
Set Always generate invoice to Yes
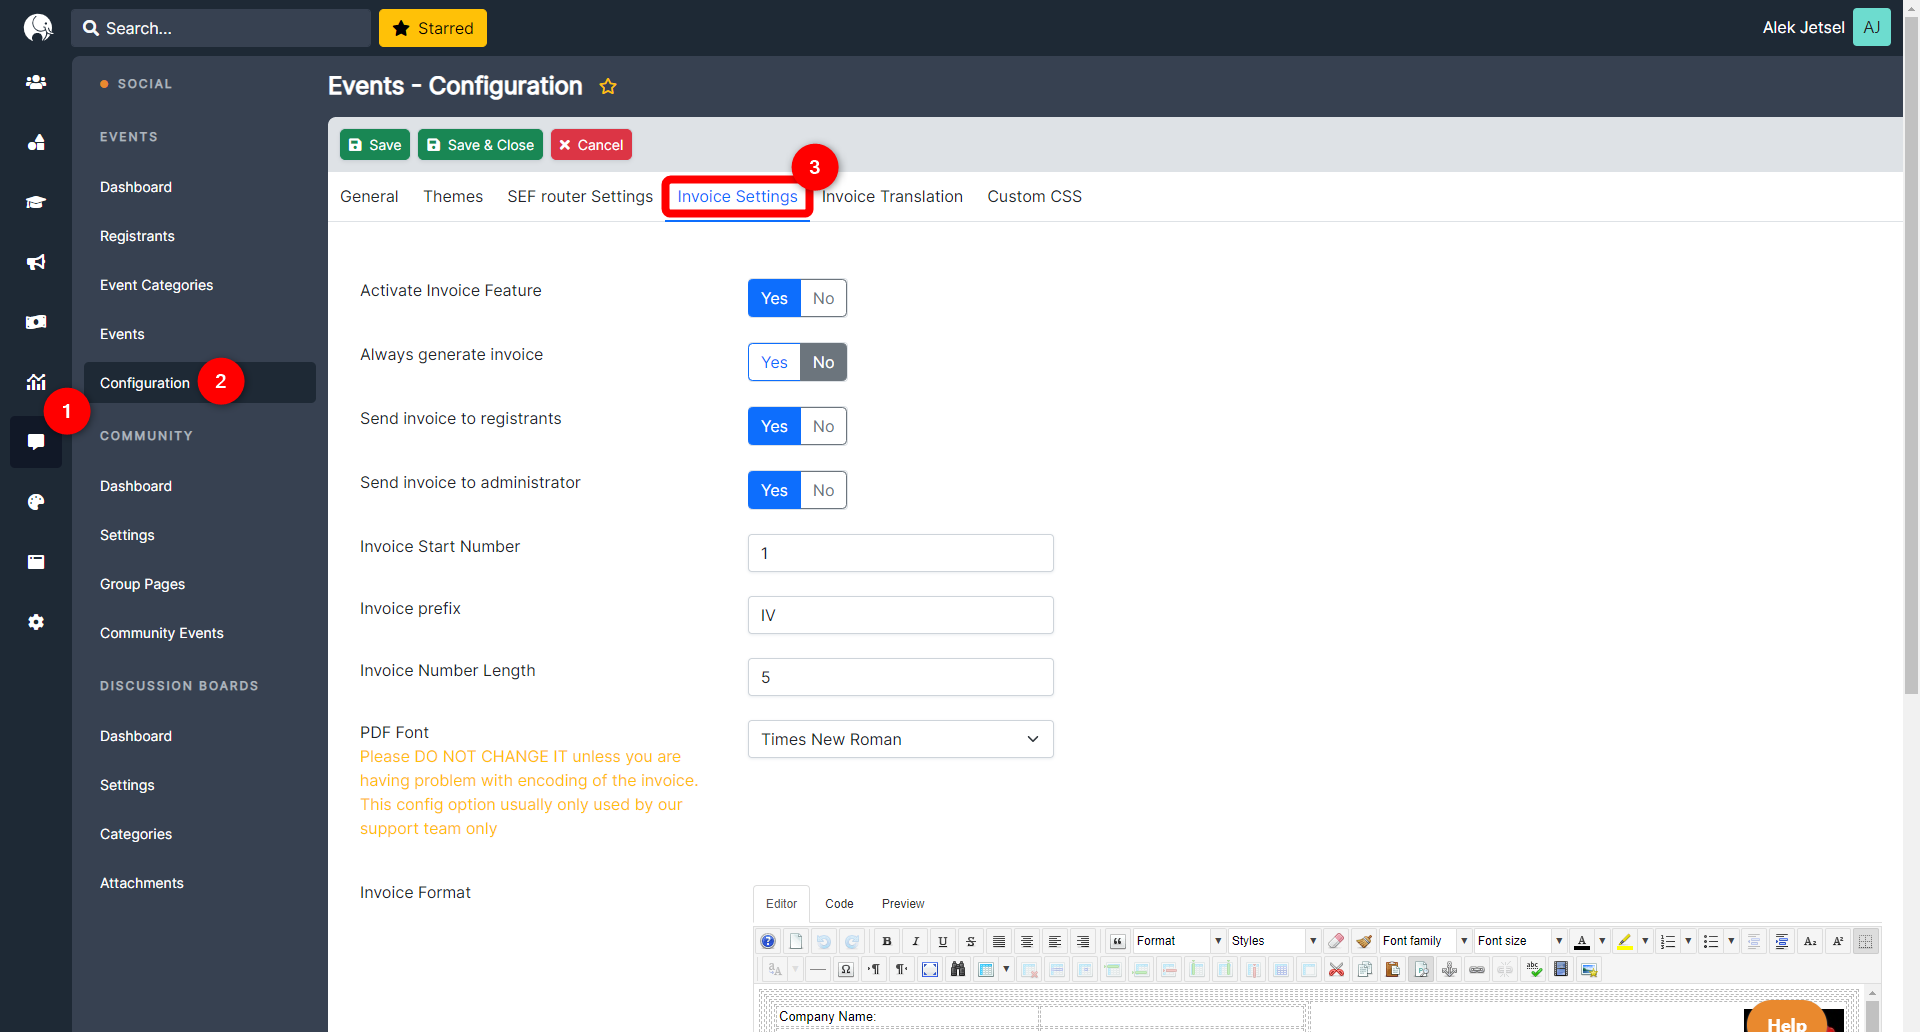tap(774, 362)
